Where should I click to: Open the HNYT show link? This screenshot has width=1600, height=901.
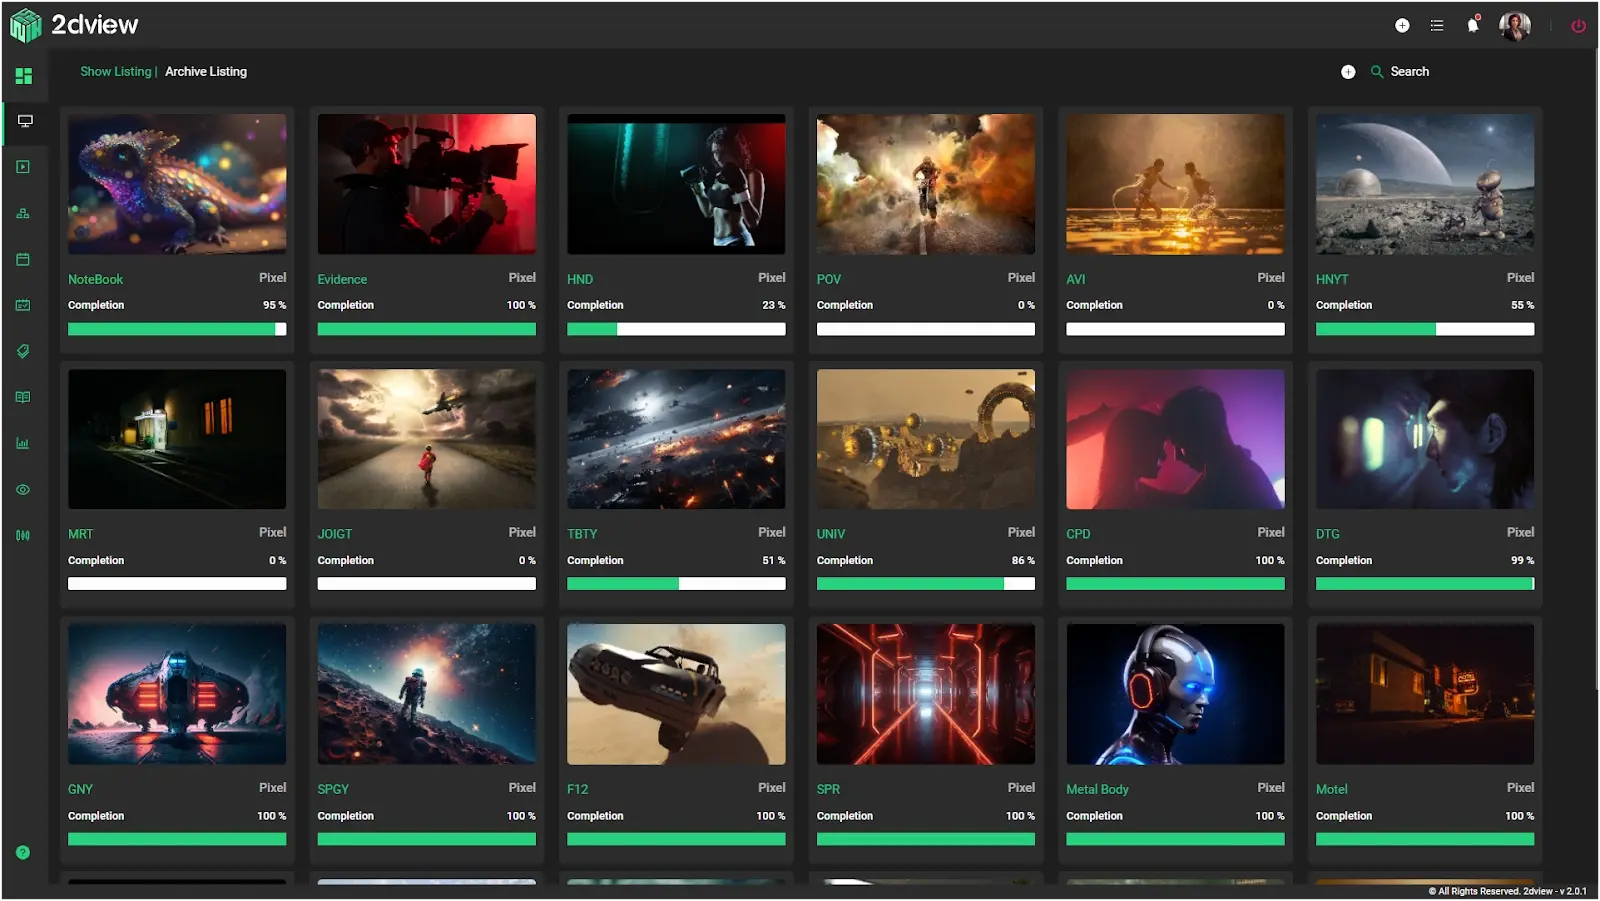tap(1332, 279)
